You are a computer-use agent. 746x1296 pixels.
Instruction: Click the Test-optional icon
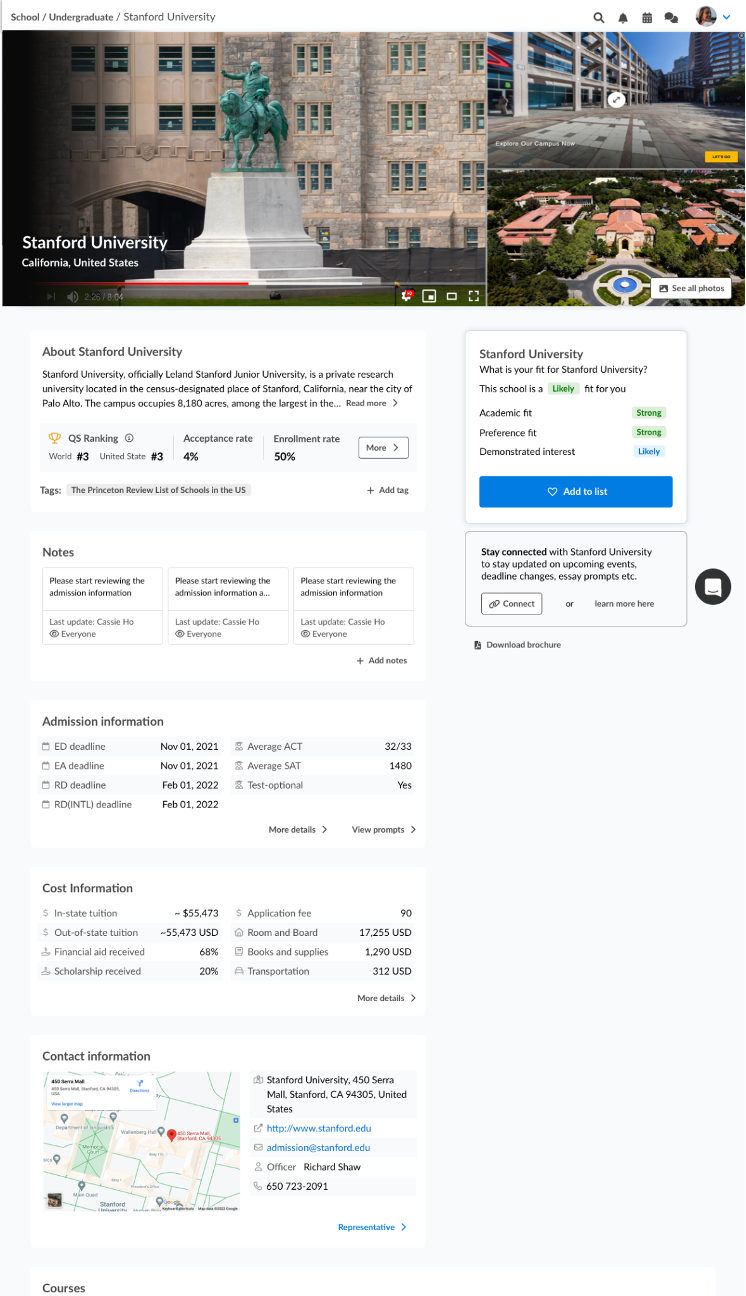tap(239, 785)
